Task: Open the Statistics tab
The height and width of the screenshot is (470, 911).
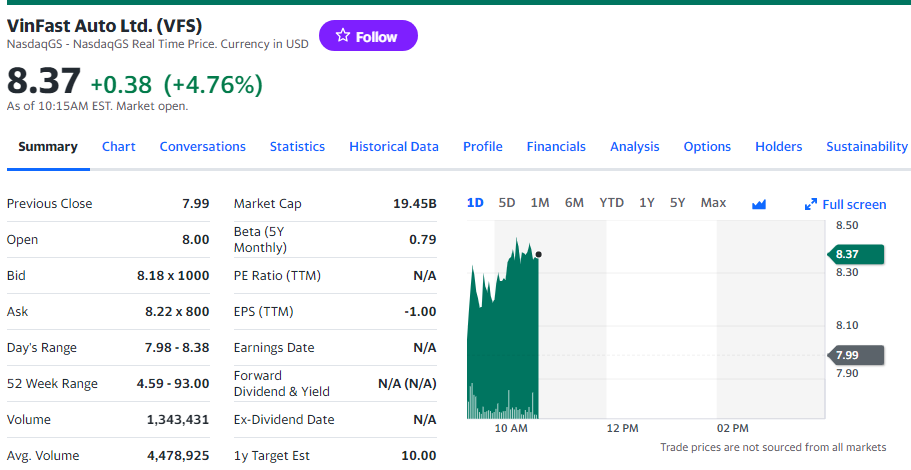Action: click(297, 146)
